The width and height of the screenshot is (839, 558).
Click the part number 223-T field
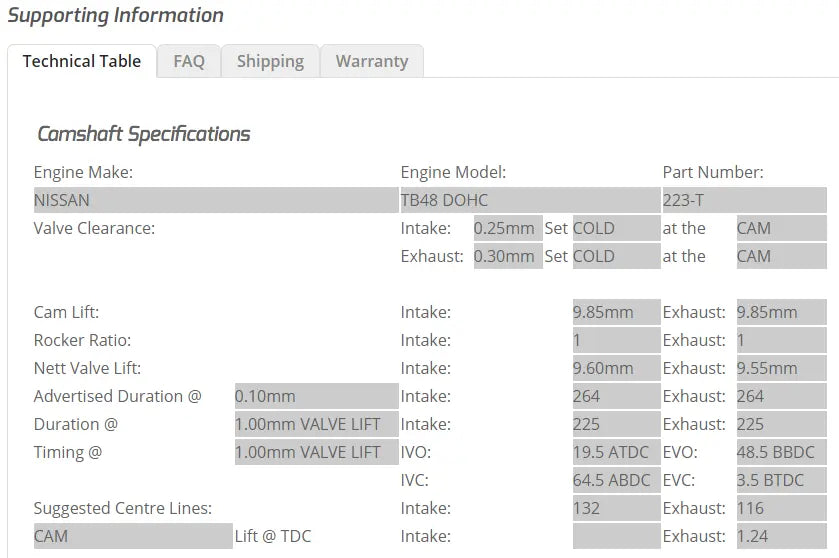[x=744, y=200]
